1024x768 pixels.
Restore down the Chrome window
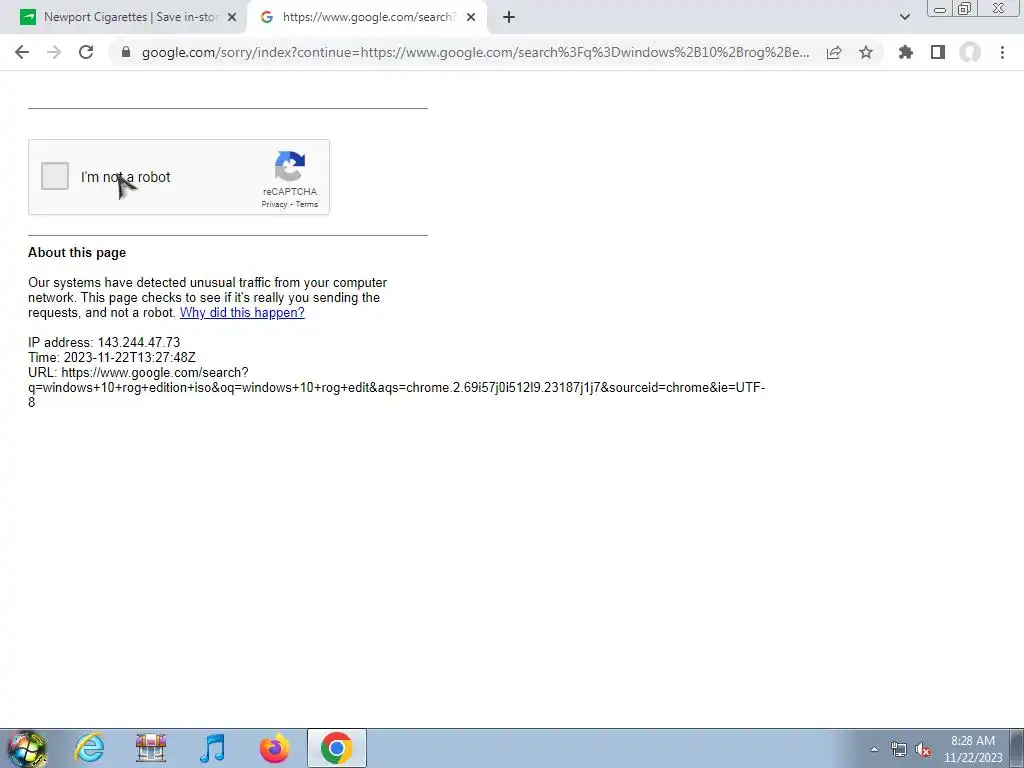pyautogui.click(x=964, y=9)
